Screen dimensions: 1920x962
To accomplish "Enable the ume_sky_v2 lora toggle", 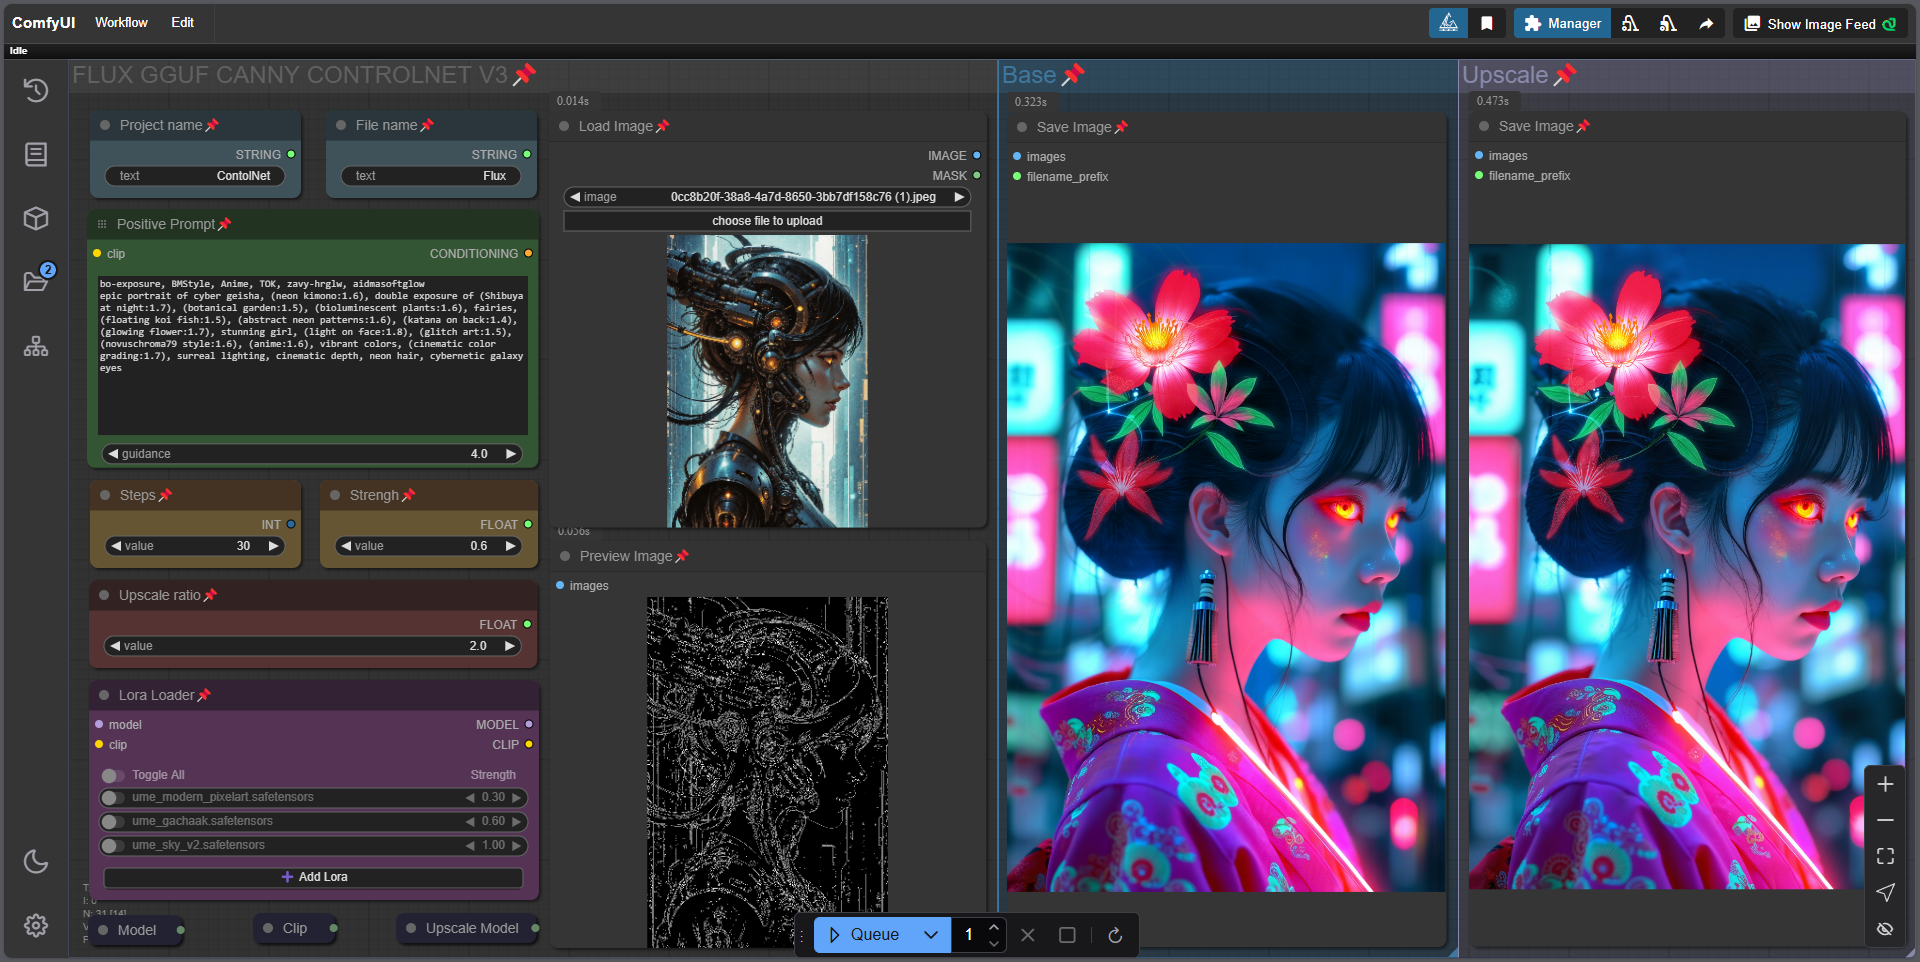I will (112, 846).
